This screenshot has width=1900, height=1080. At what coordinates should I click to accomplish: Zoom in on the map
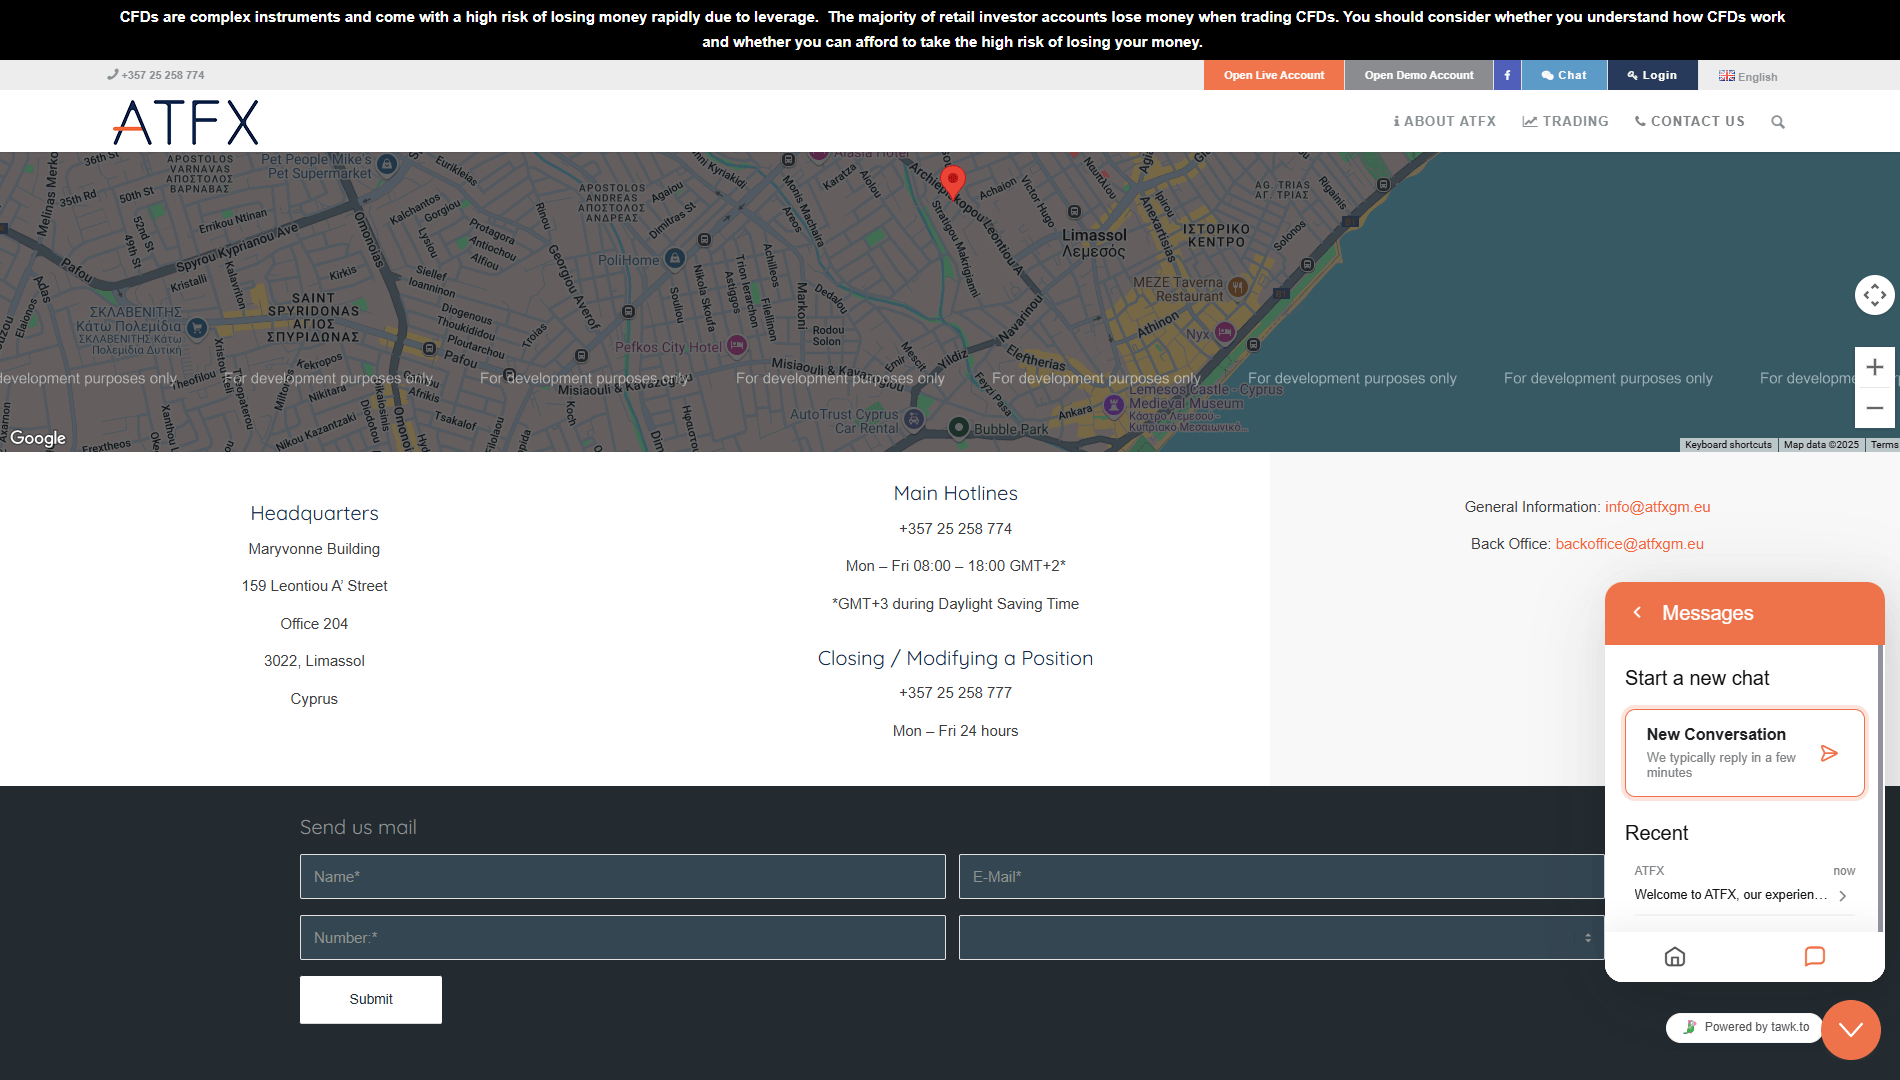(x=1875, y=367)
